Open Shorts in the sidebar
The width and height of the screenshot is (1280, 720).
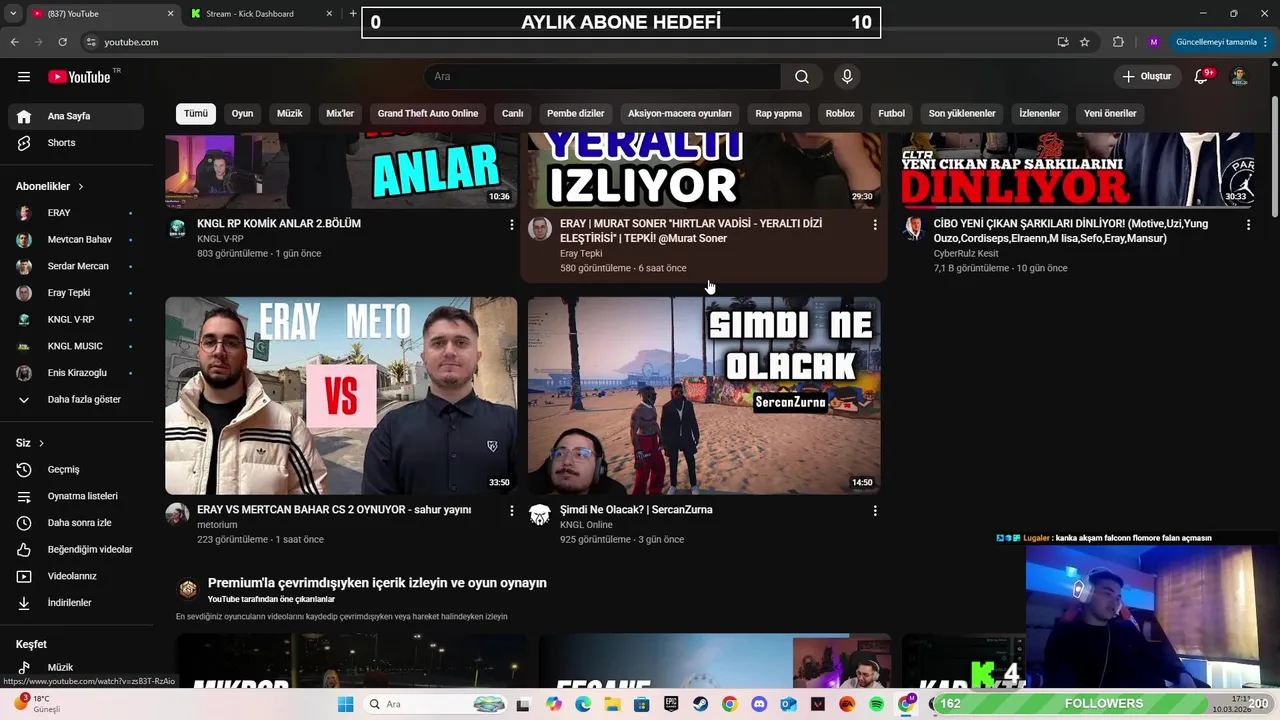pos(76,143)
